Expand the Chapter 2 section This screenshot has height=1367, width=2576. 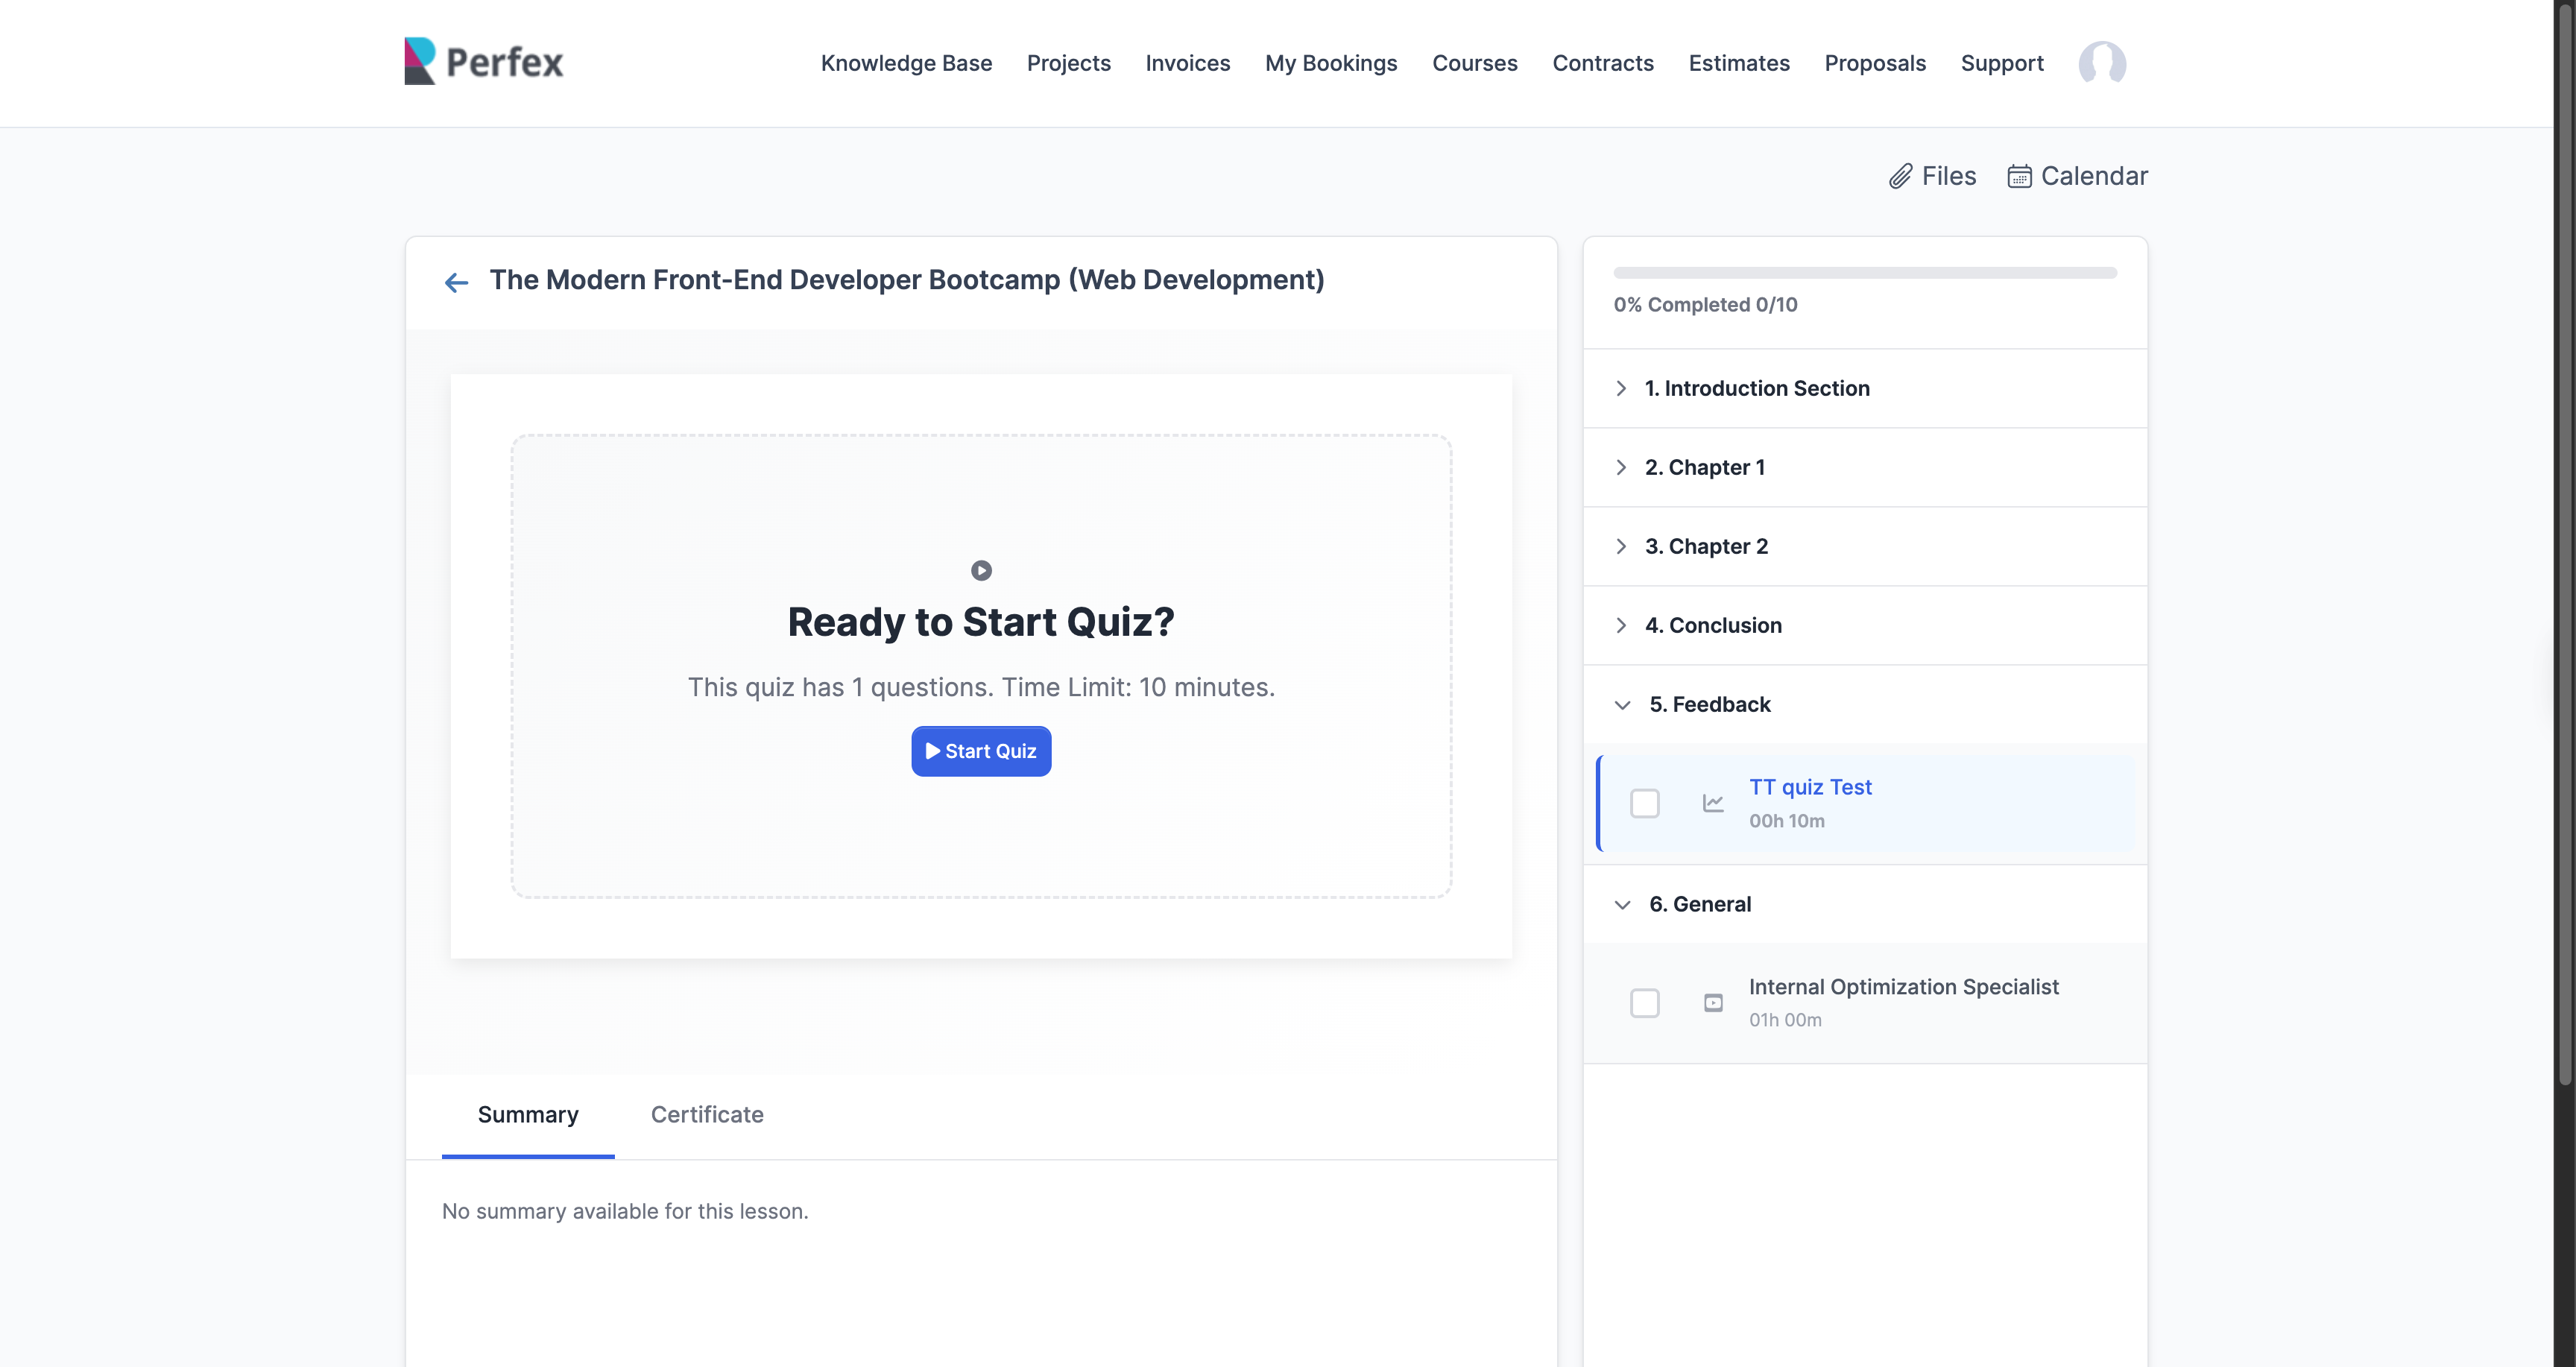coord(1706,546)
